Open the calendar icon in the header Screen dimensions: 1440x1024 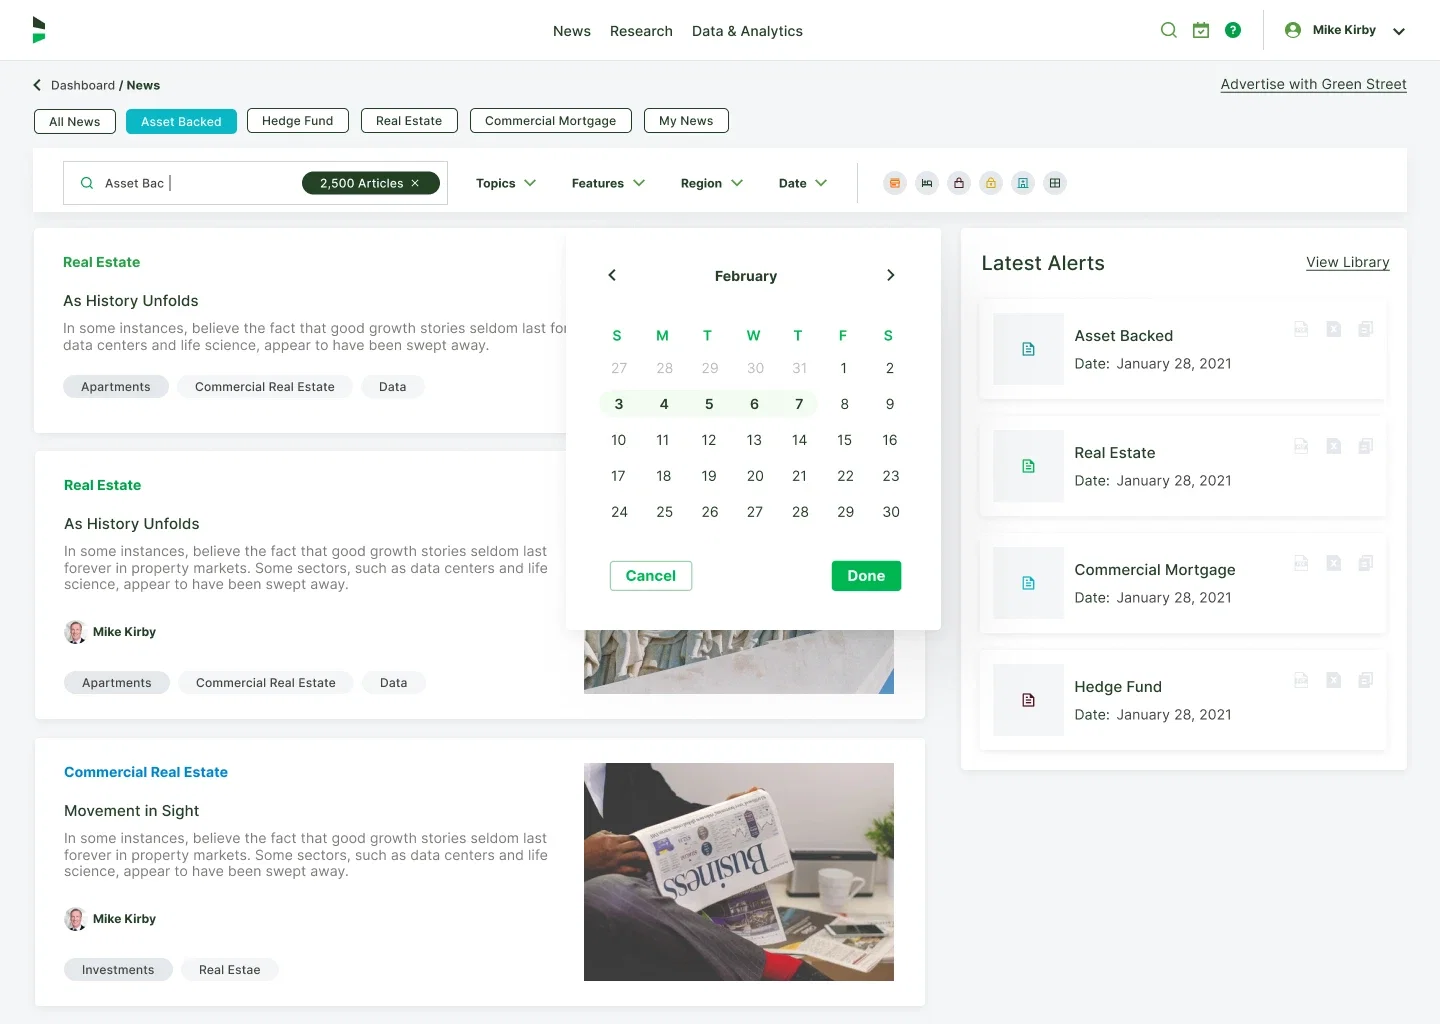pos(1201,30)
